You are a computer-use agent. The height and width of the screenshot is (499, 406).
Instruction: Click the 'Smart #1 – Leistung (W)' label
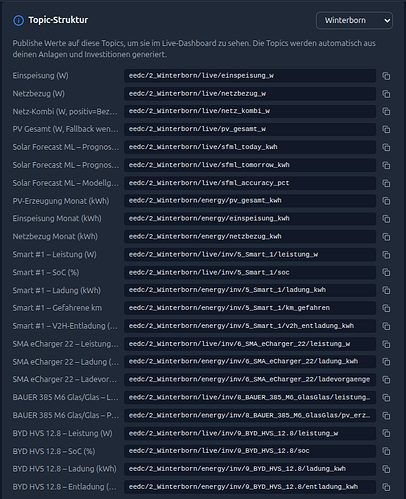coord(55,255)
